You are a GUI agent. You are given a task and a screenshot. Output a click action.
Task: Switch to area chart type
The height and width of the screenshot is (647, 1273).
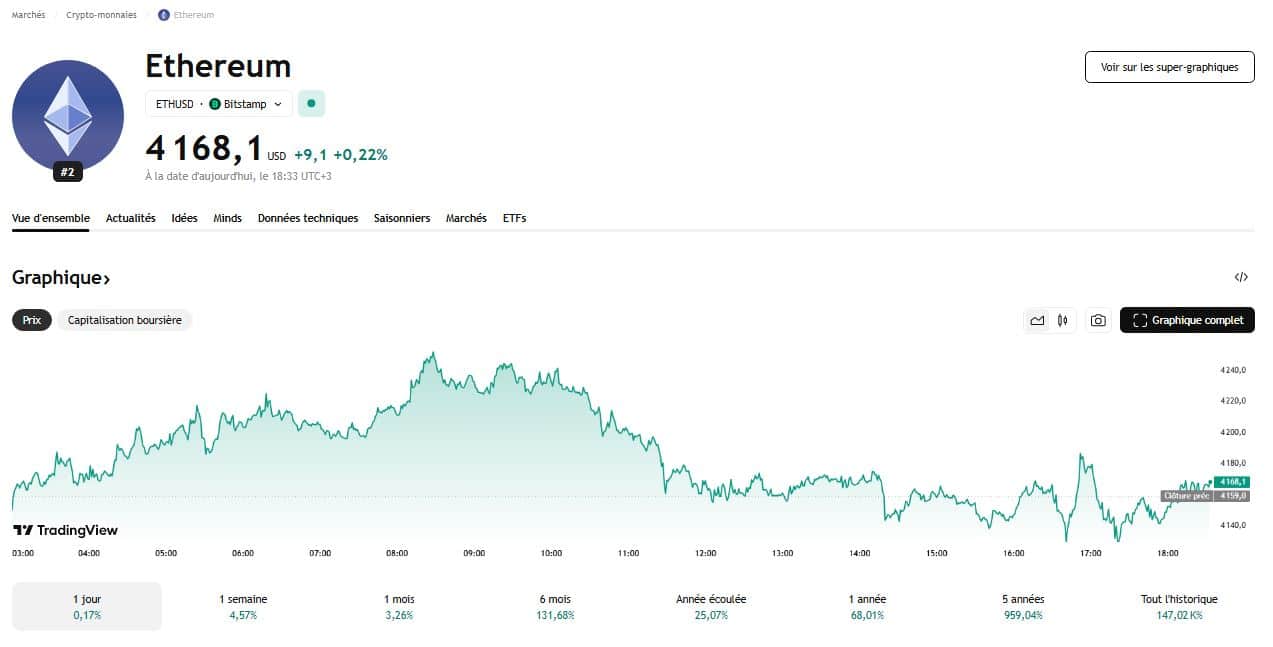[x=1037, y=320]
